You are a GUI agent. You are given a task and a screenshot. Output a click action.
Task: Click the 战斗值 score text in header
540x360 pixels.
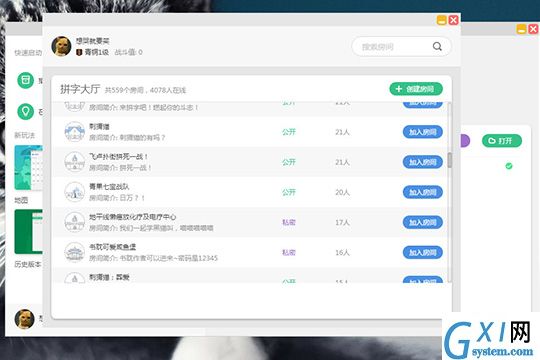(128, 52)
